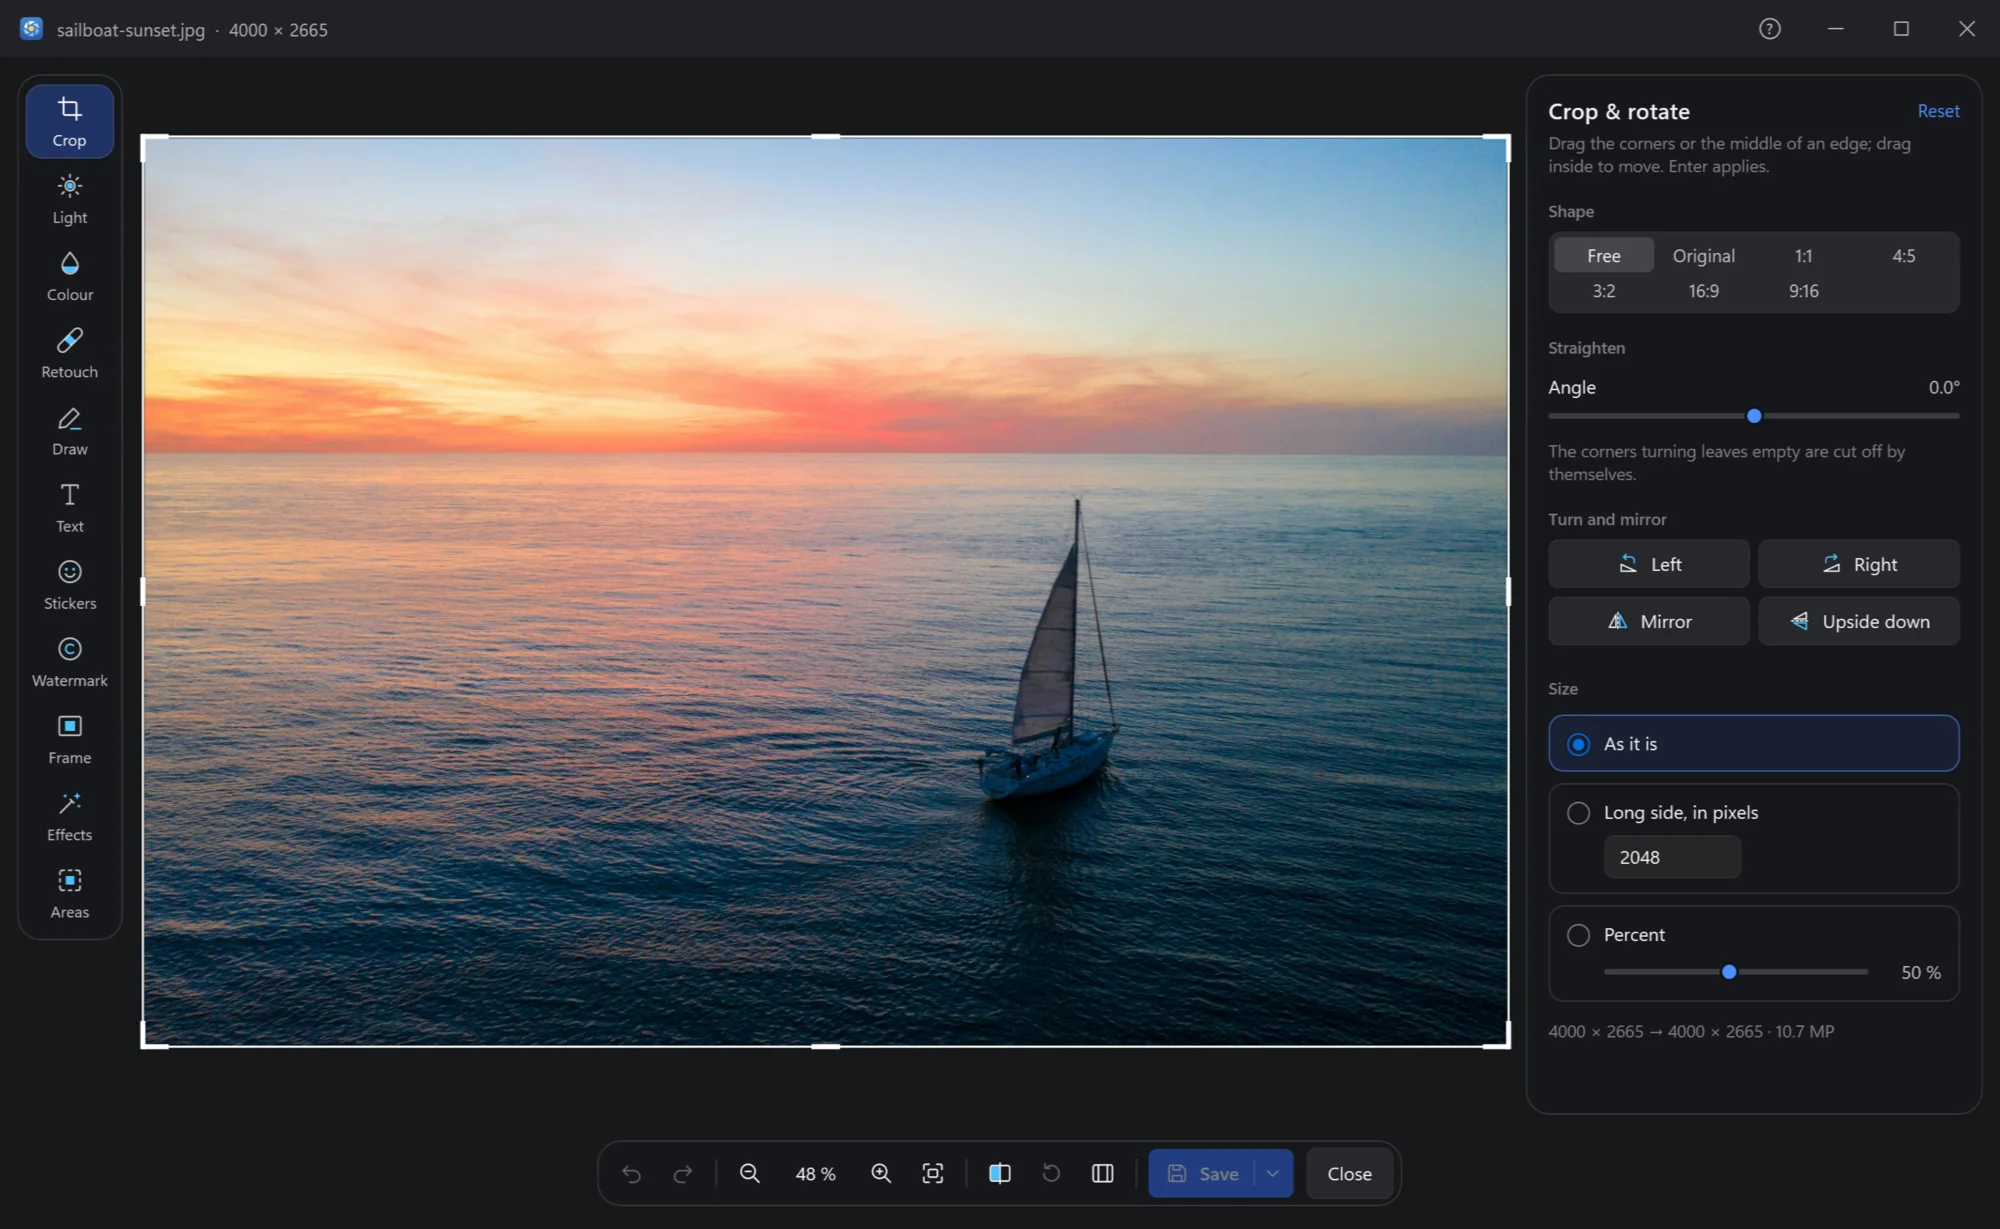Image resolution: width=2000 pixels, height=1229 pixels.
Task: Pick the 16:9 aspect ratio
Action: point(1703,291)
